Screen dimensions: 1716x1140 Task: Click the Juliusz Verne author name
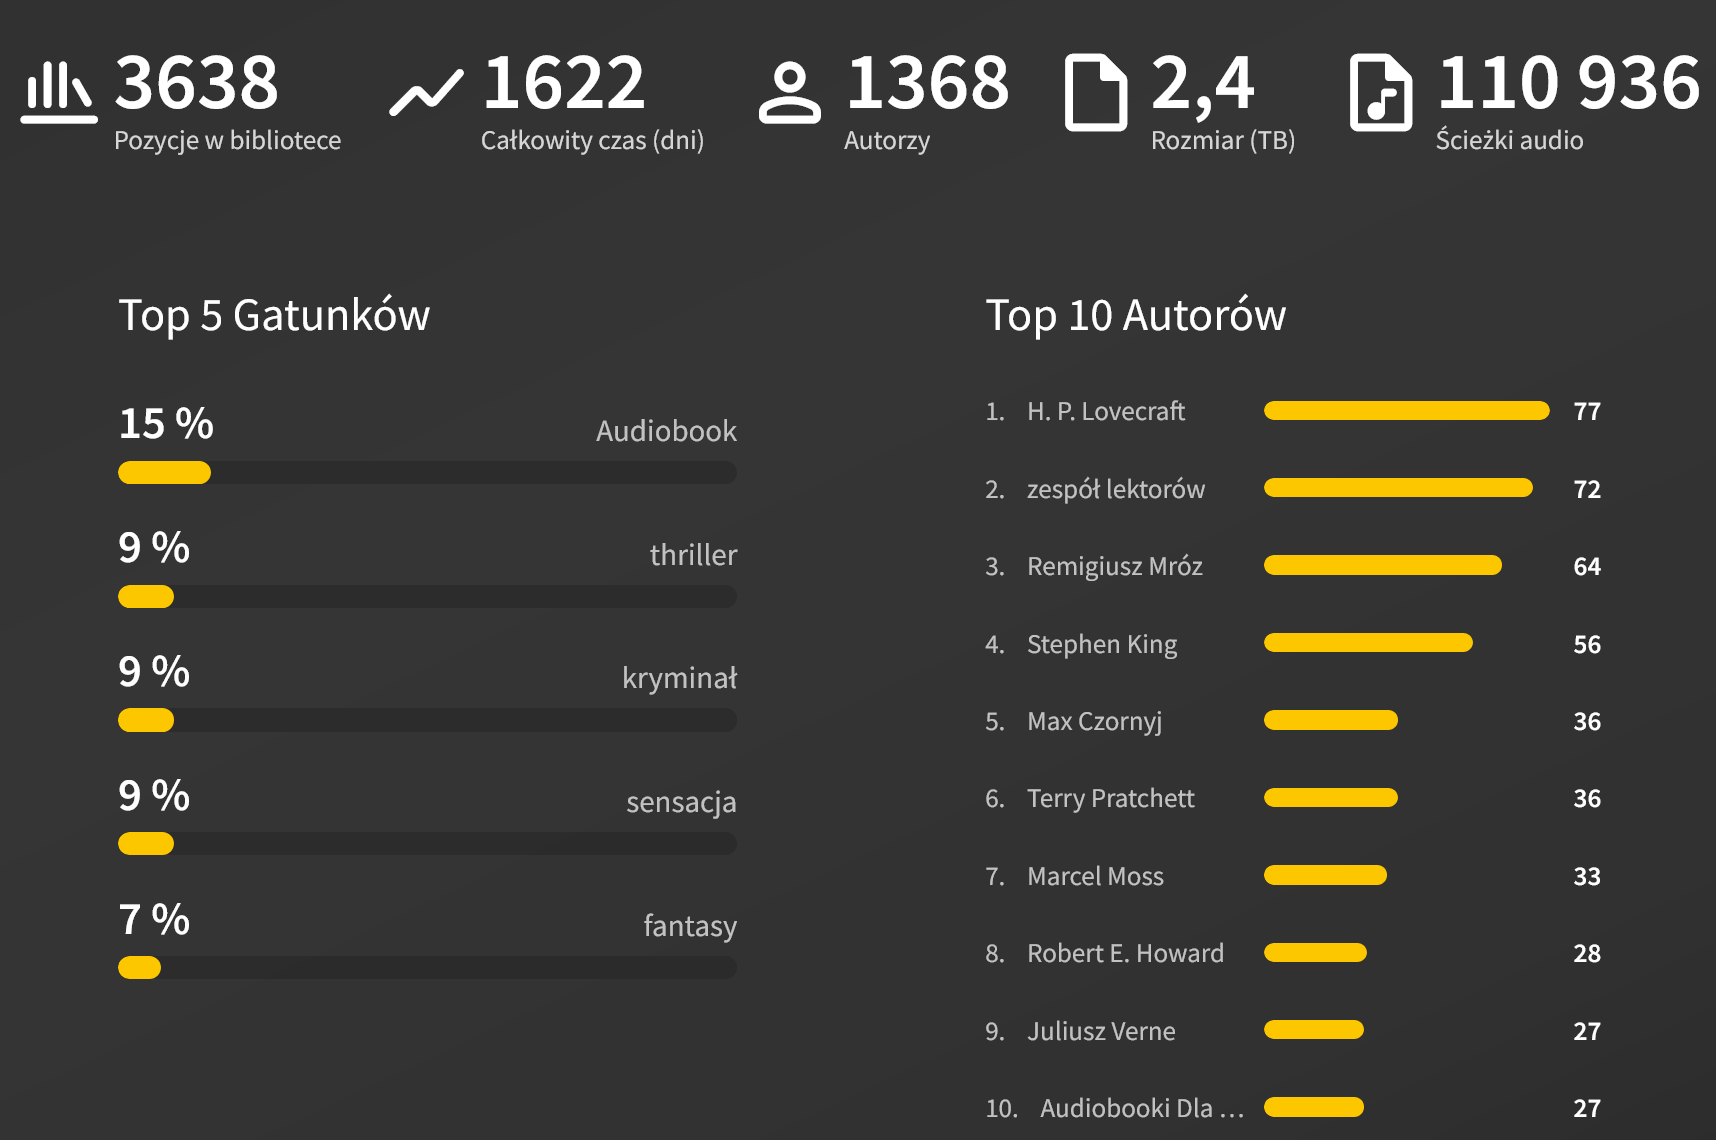coord(1101,1031)
